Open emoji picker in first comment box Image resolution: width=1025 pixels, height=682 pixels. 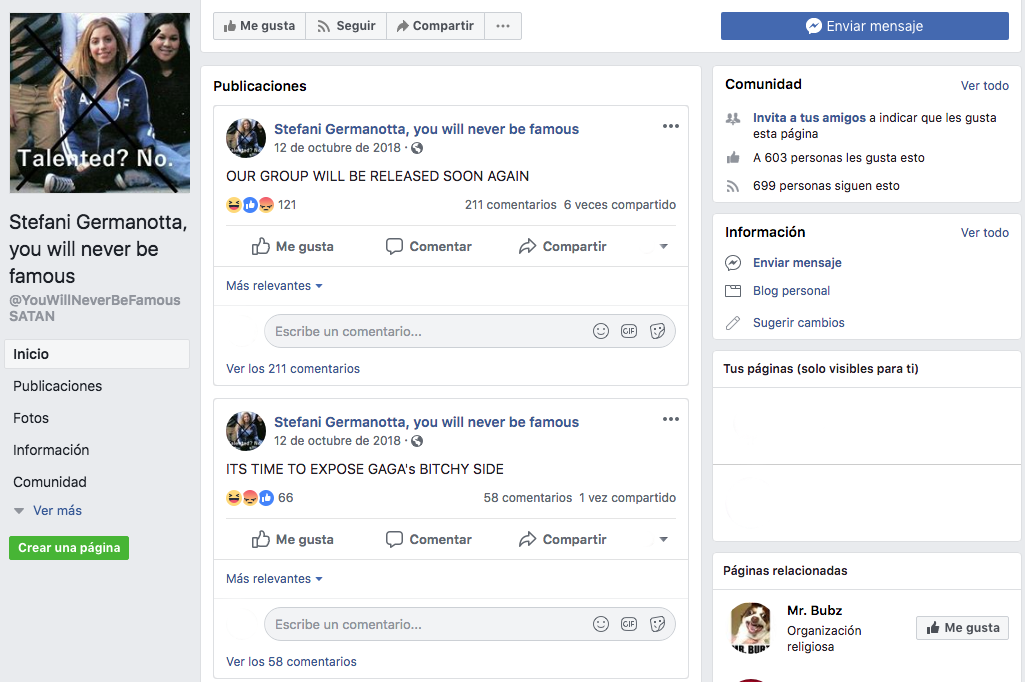click(x=601, y=331)
